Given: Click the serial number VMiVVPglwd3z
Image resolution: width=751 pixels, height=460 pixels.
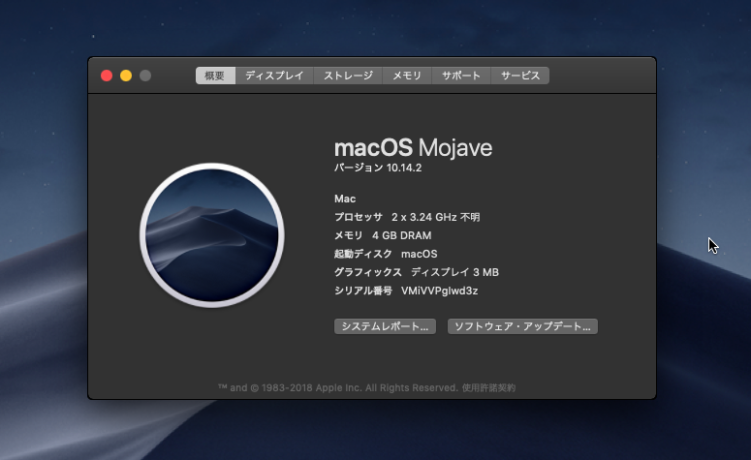Looking at the screenshot, I should (439, 291).
